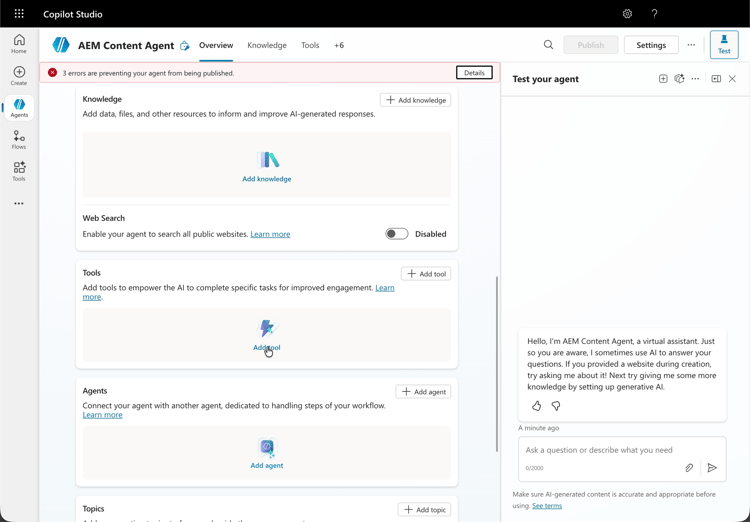
Task: Open agent Settings
Action: [651, 45]
